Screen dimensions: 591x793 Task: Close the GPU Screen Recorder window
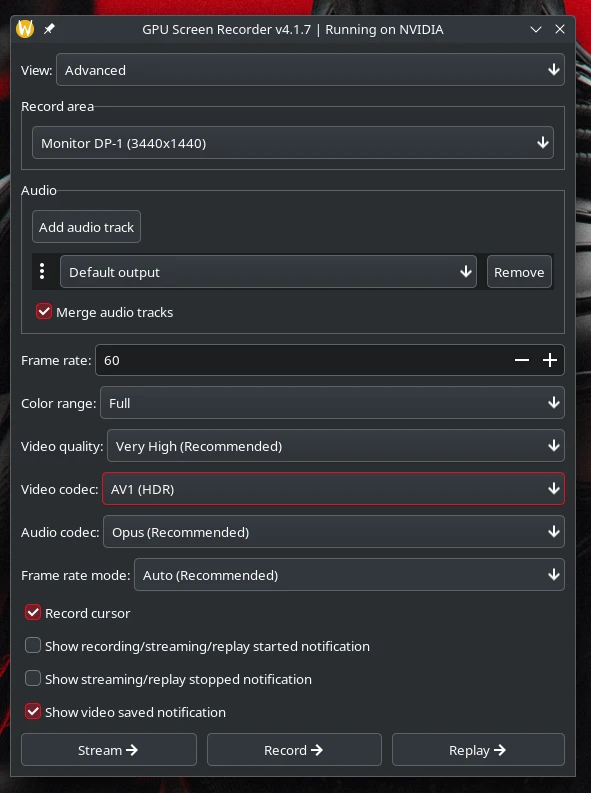[560, 29]
